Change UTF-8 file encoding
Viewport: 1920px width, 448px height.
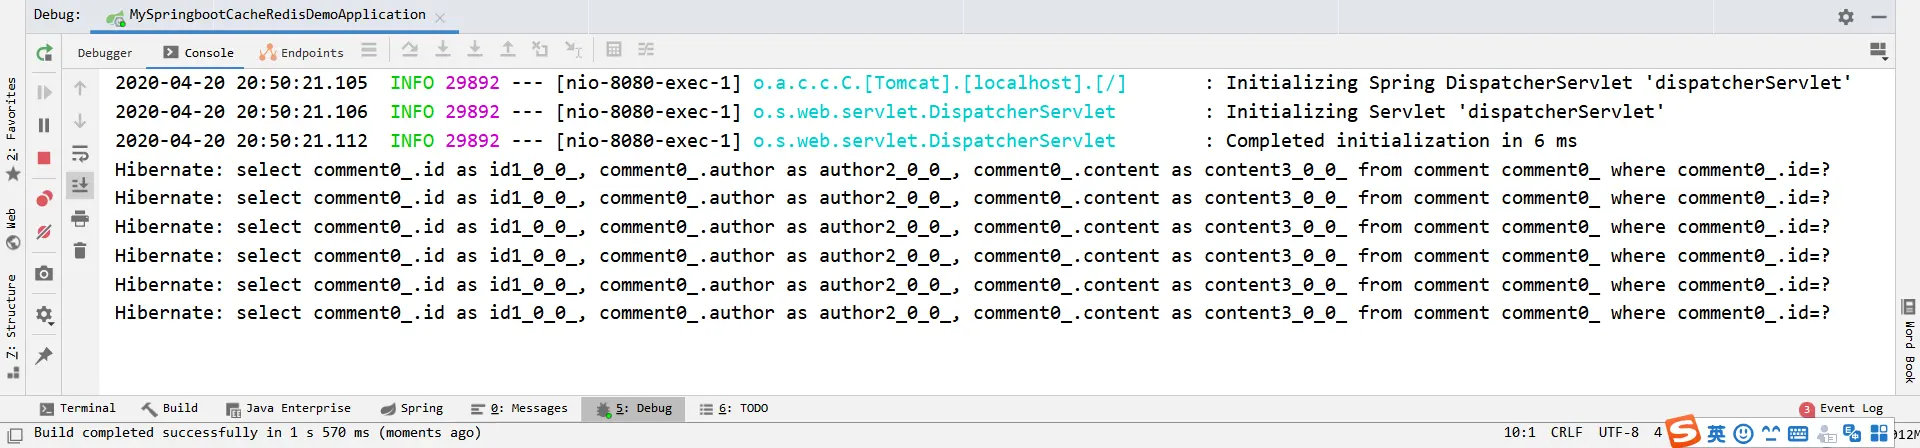(1618, 433)
